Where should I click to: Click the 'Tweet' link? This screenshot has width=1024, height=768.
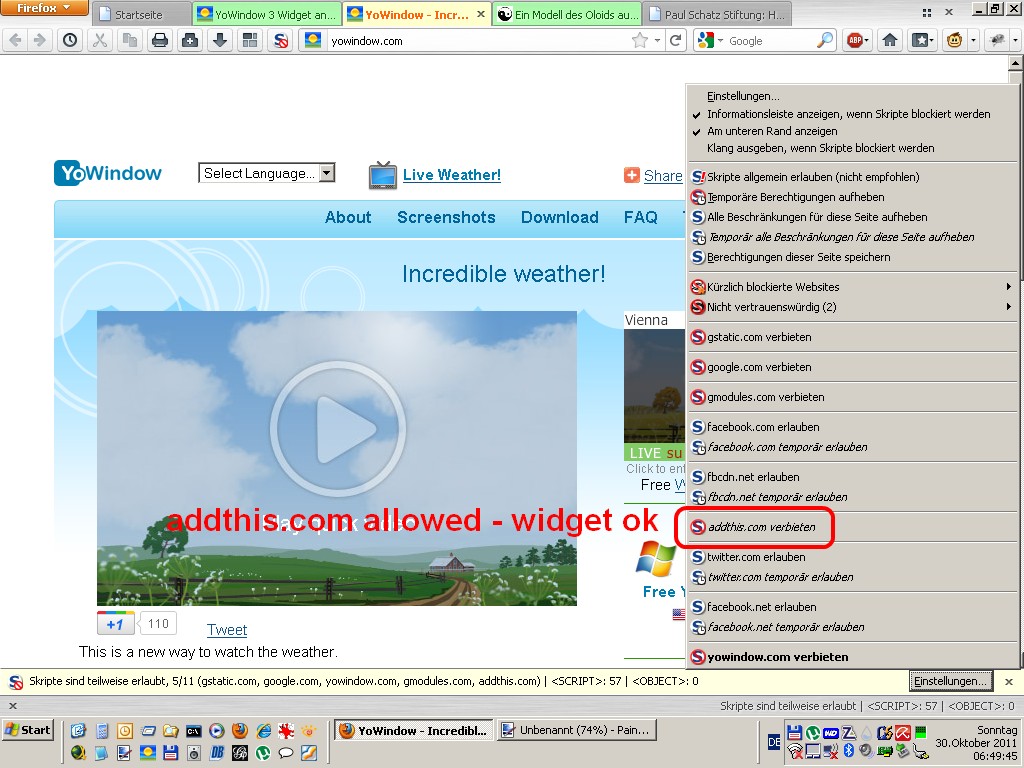coord(227,630)
